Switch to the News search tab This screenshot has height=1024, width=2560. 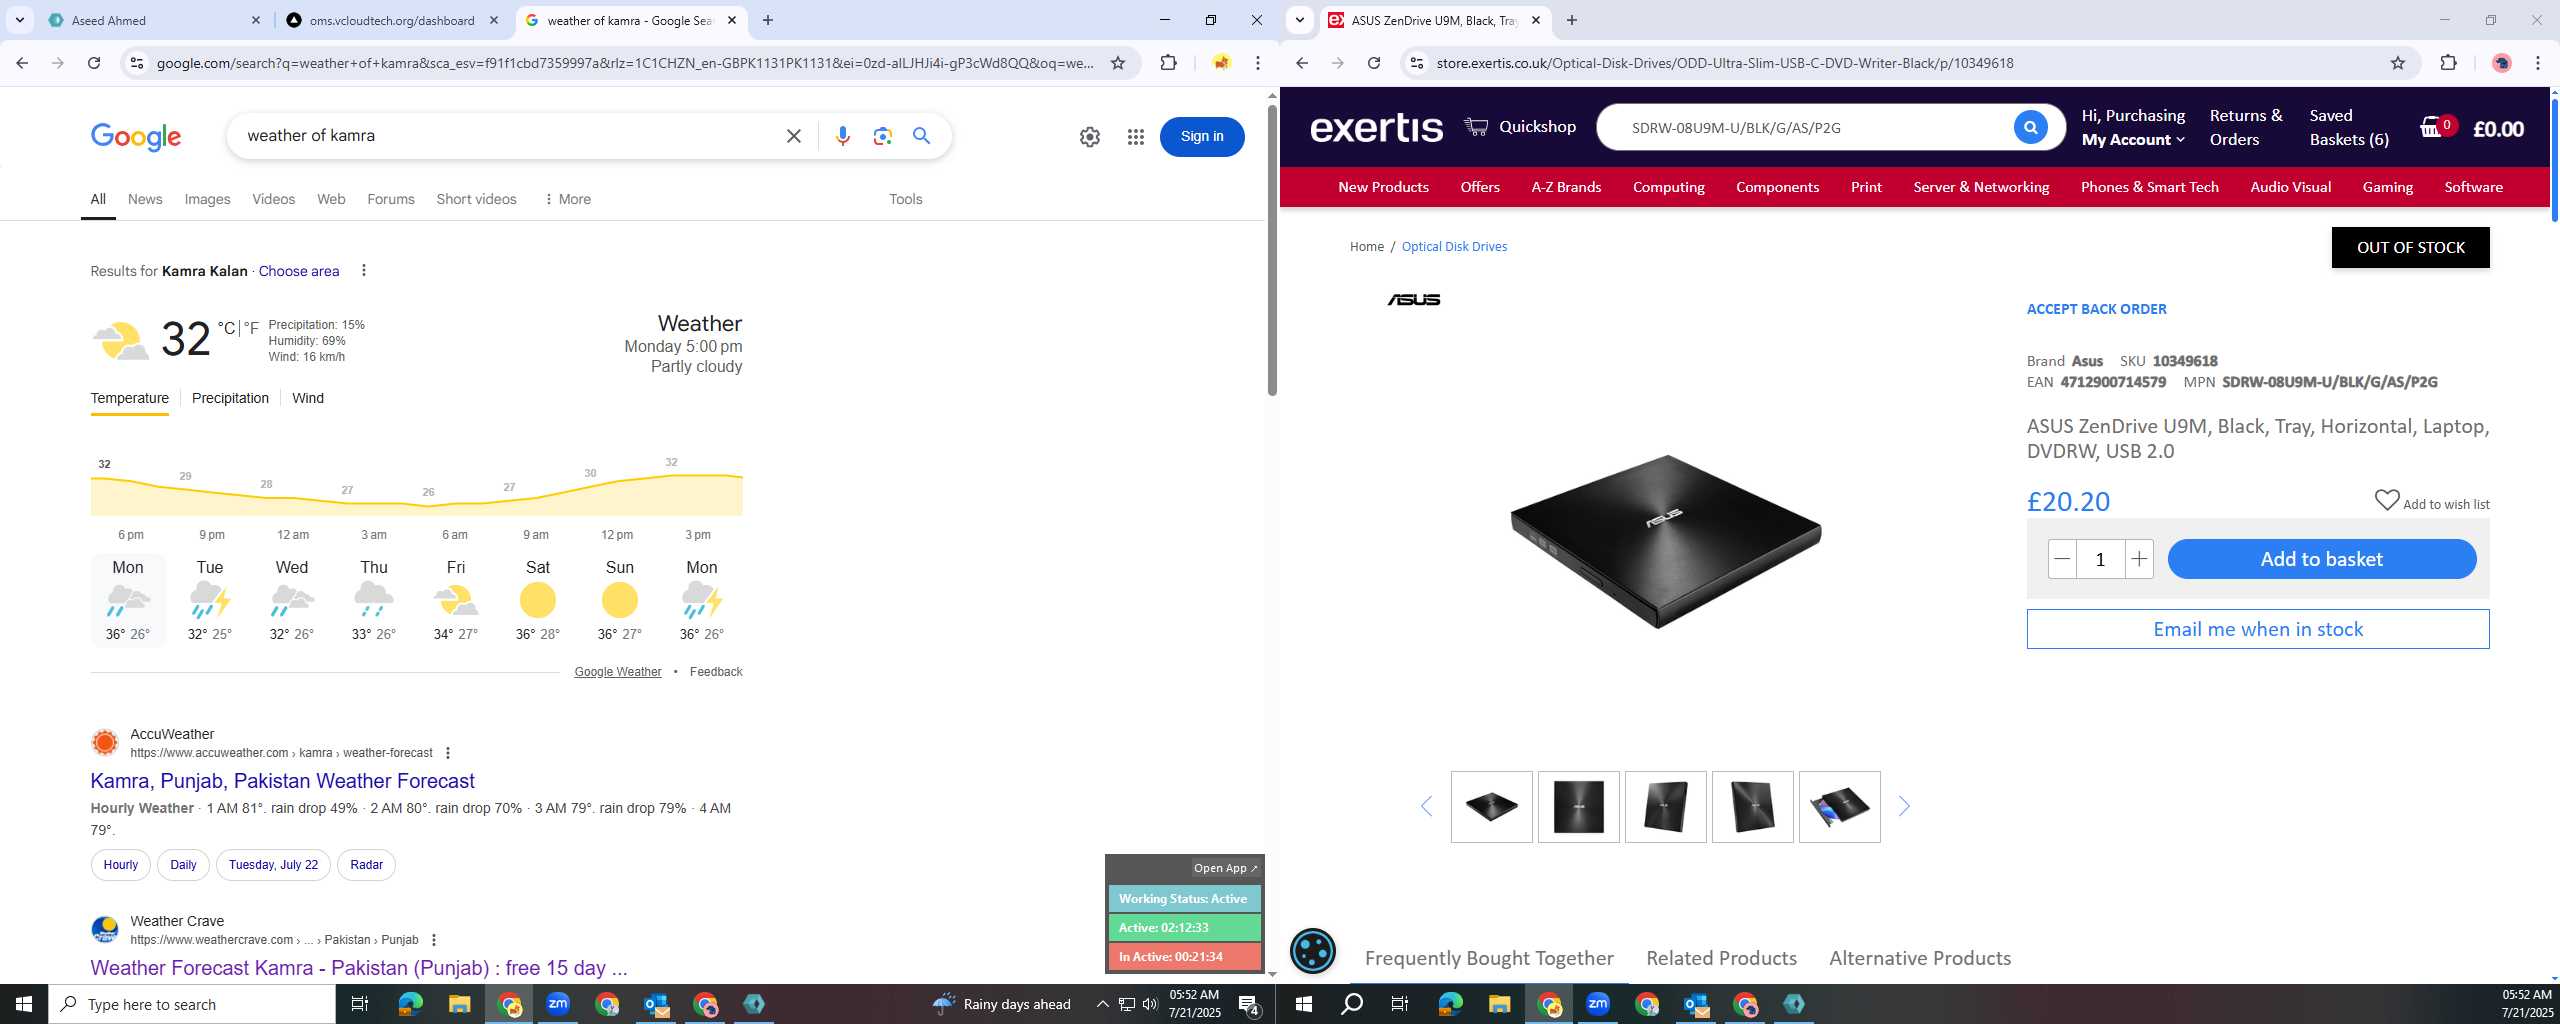point(145,199)
